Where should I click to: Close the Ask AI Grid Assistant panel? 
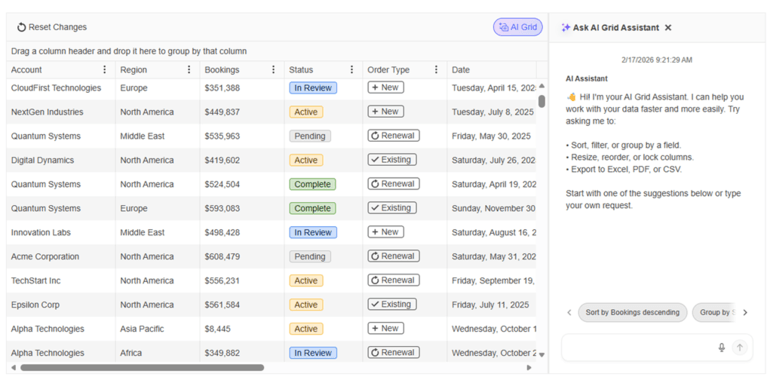click(668, 28)
